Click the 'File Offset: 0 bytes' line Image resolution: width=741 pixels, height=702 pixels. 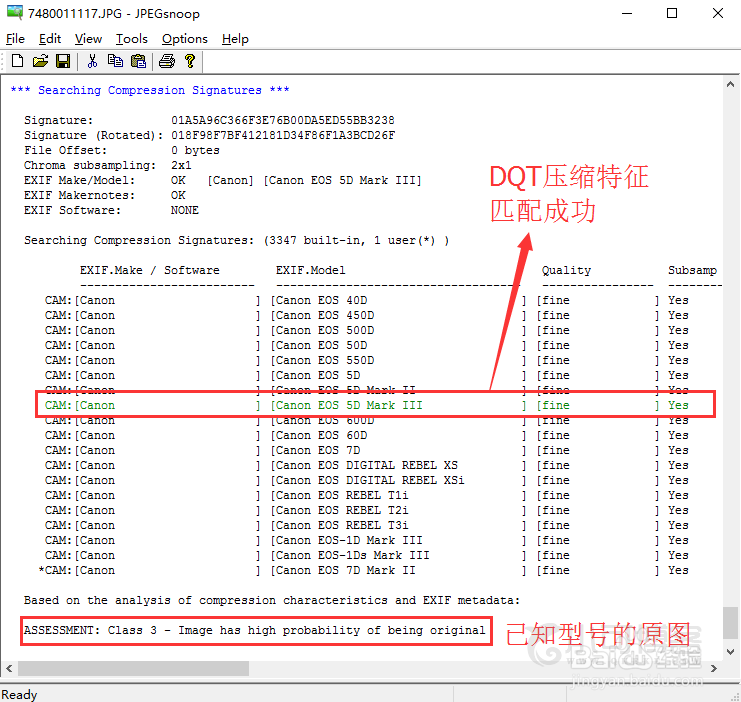pyautogui.click(x=121, y=150)
